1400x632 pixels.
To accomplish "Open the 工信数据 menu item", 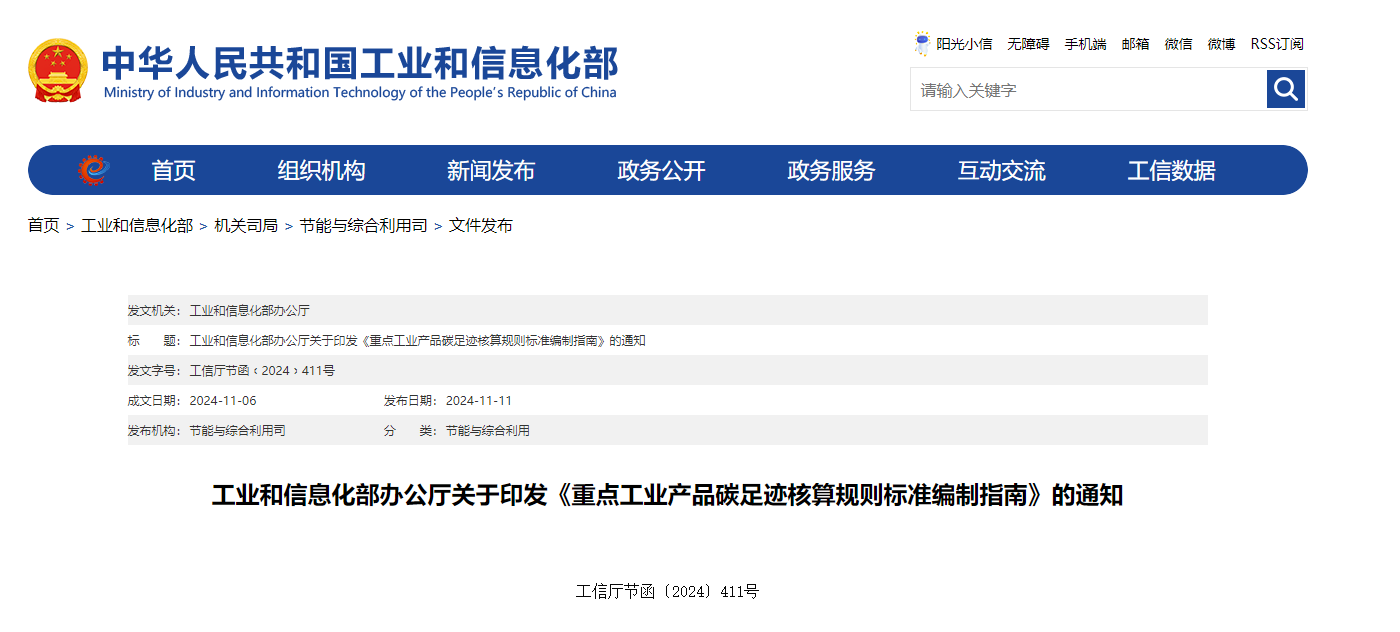I will 1171,171.
